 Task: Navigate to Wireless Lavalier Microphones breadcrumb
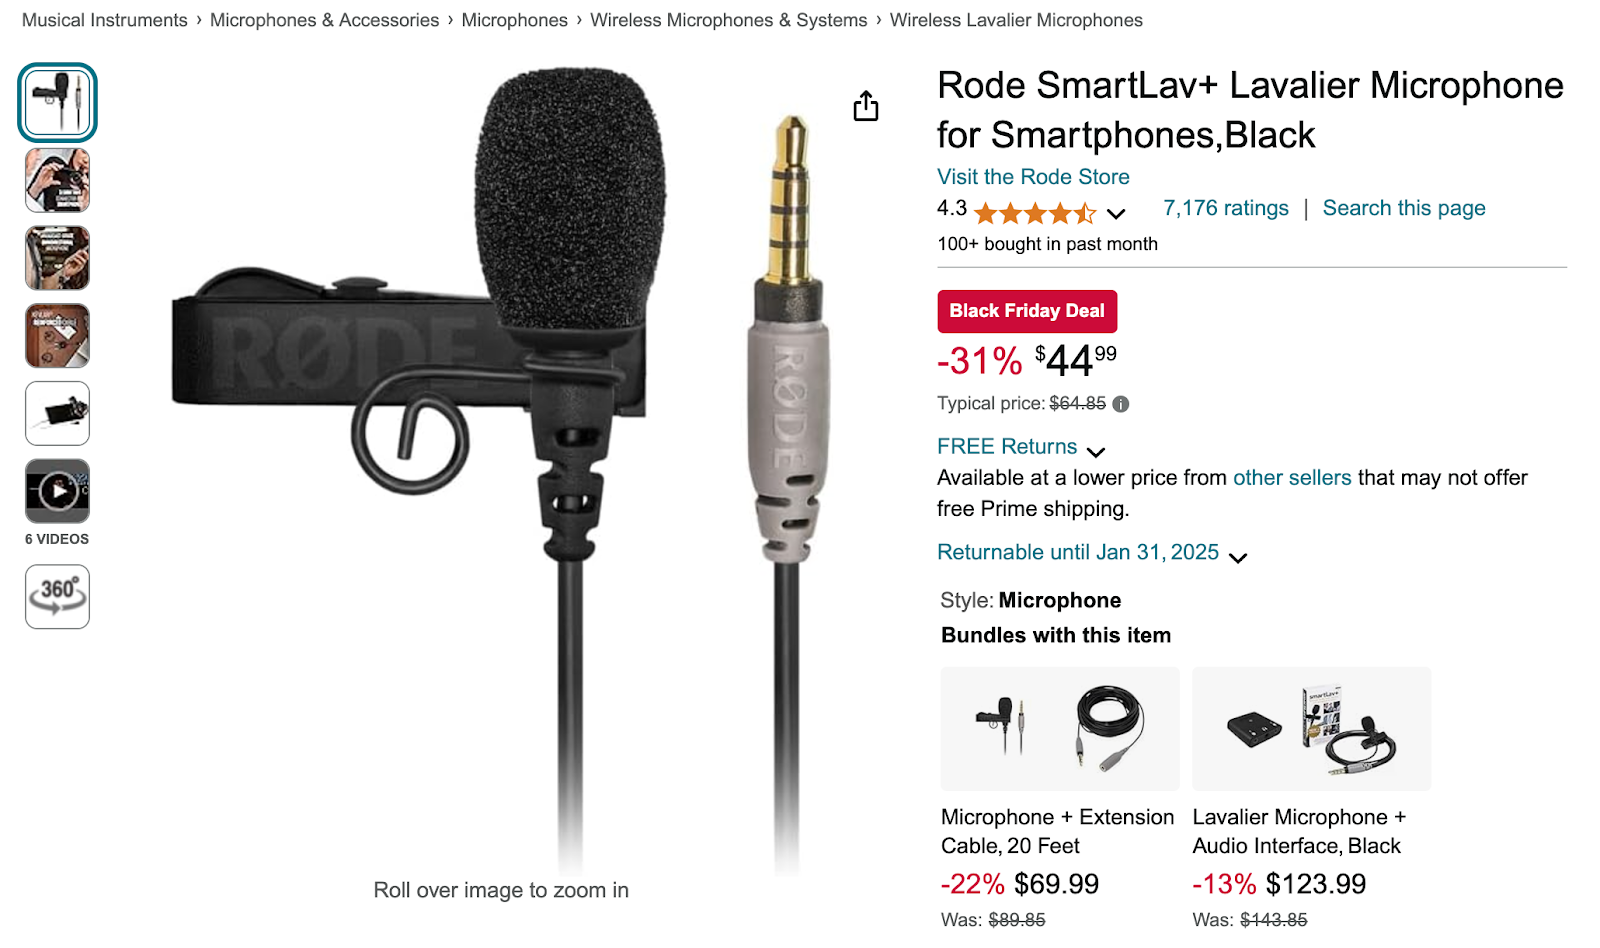pyautogui.click(x=1016, y=20)
